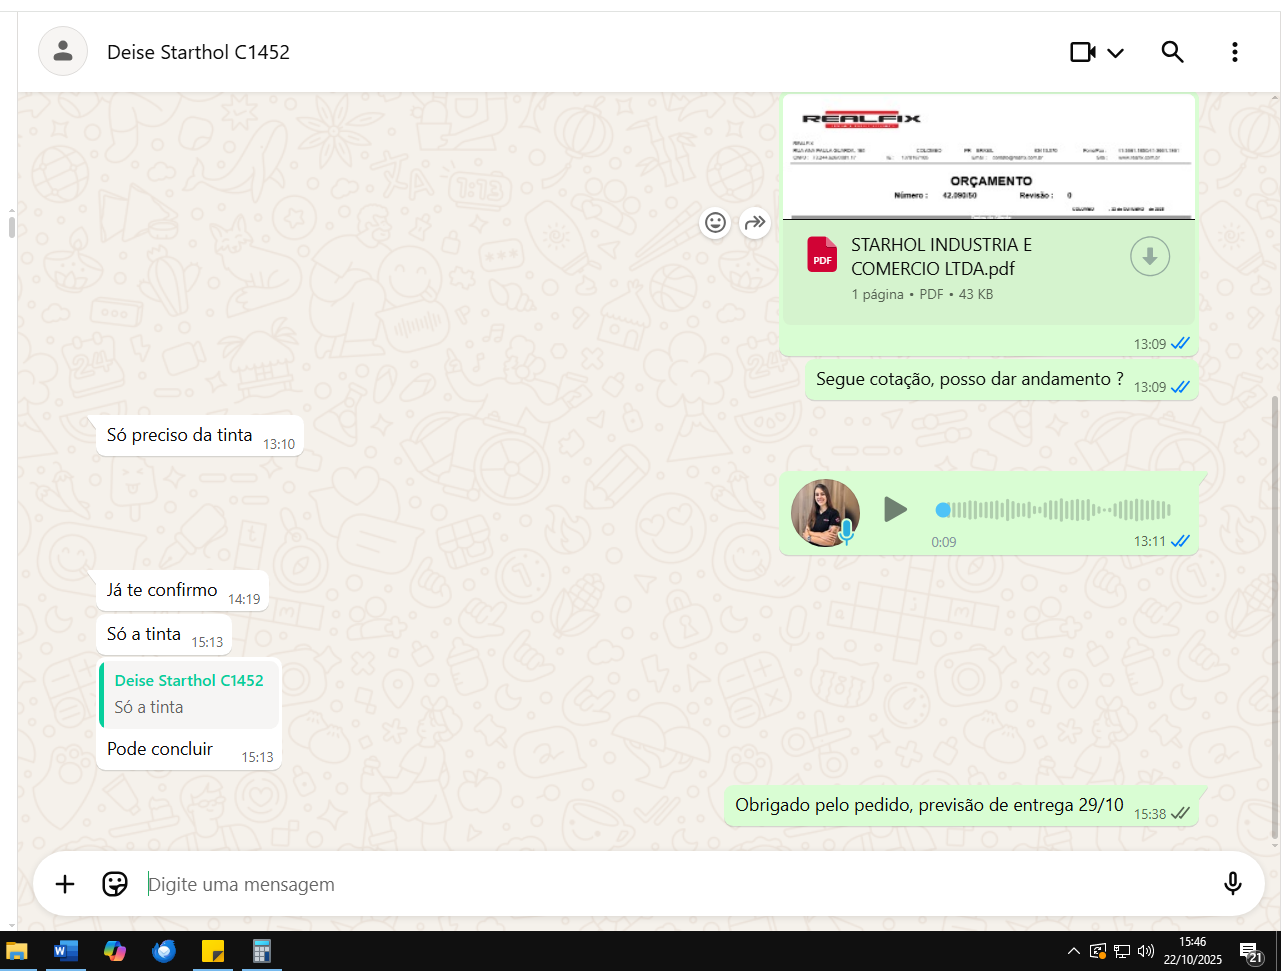Open the attachment plus menu
The height and width of the screenshot is (971, 1281).
(x=65, y=884)
